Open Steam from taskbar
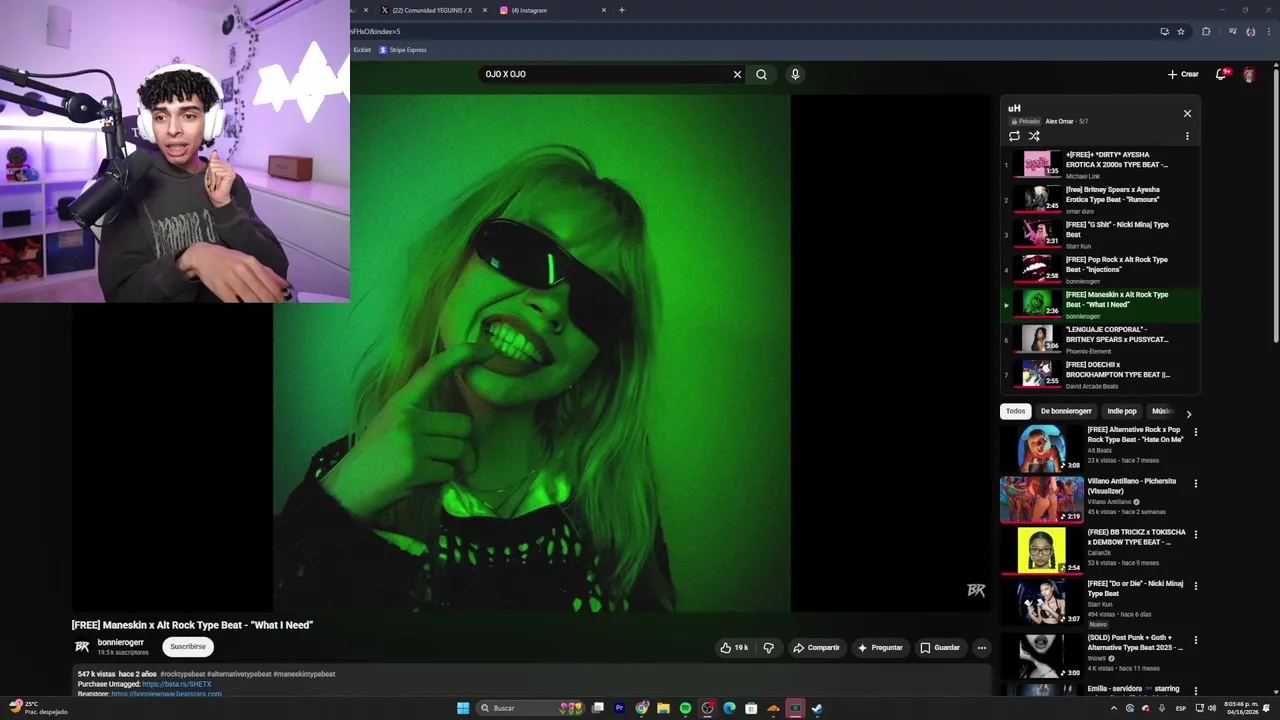Image resolution: width=1280 pixels, height=720 pixels. [817, 708]
